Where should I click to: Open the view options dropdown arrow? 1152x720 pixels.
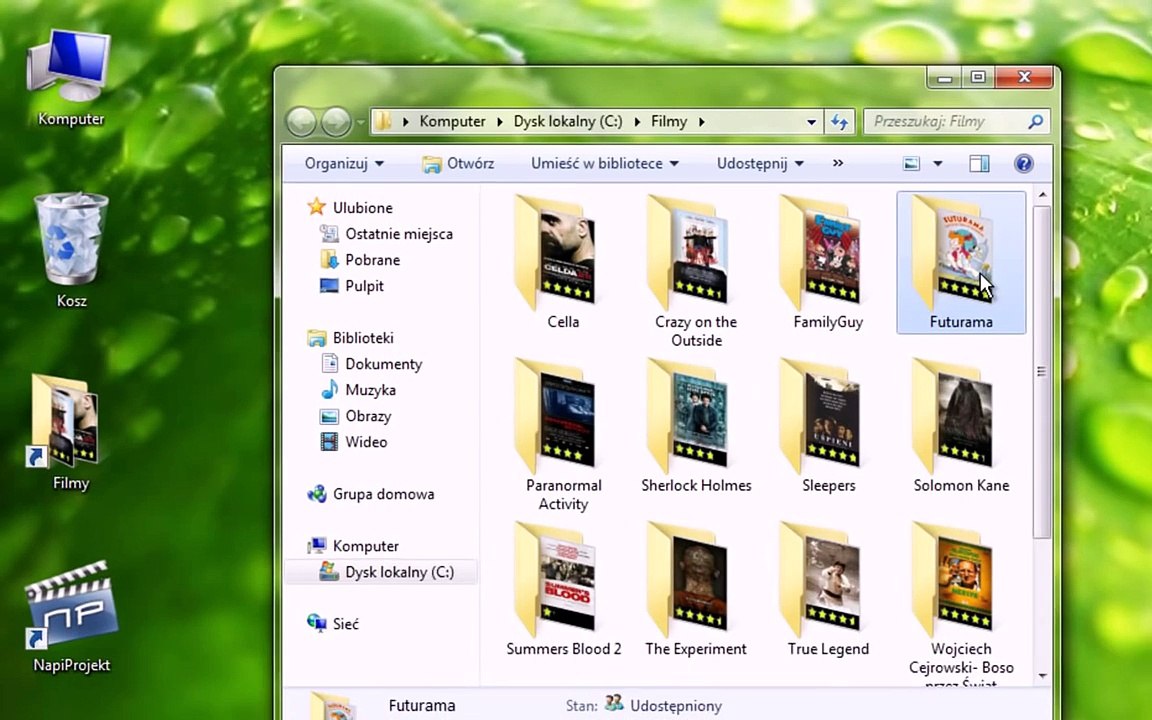937,164
